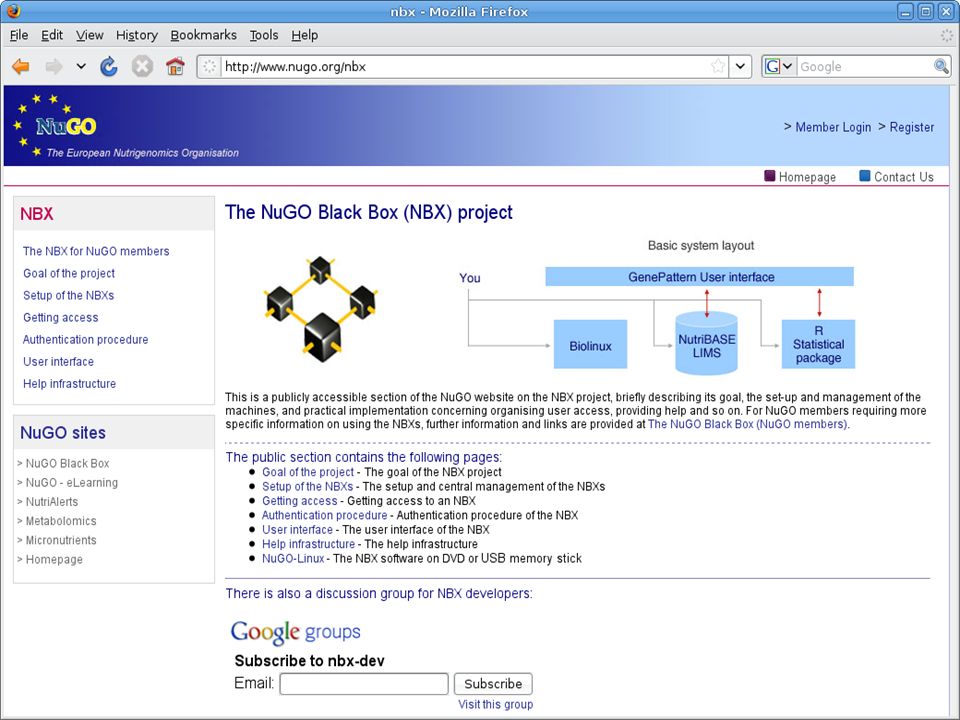
Task: Open the View menu
Action: click(x=89, y=35)
